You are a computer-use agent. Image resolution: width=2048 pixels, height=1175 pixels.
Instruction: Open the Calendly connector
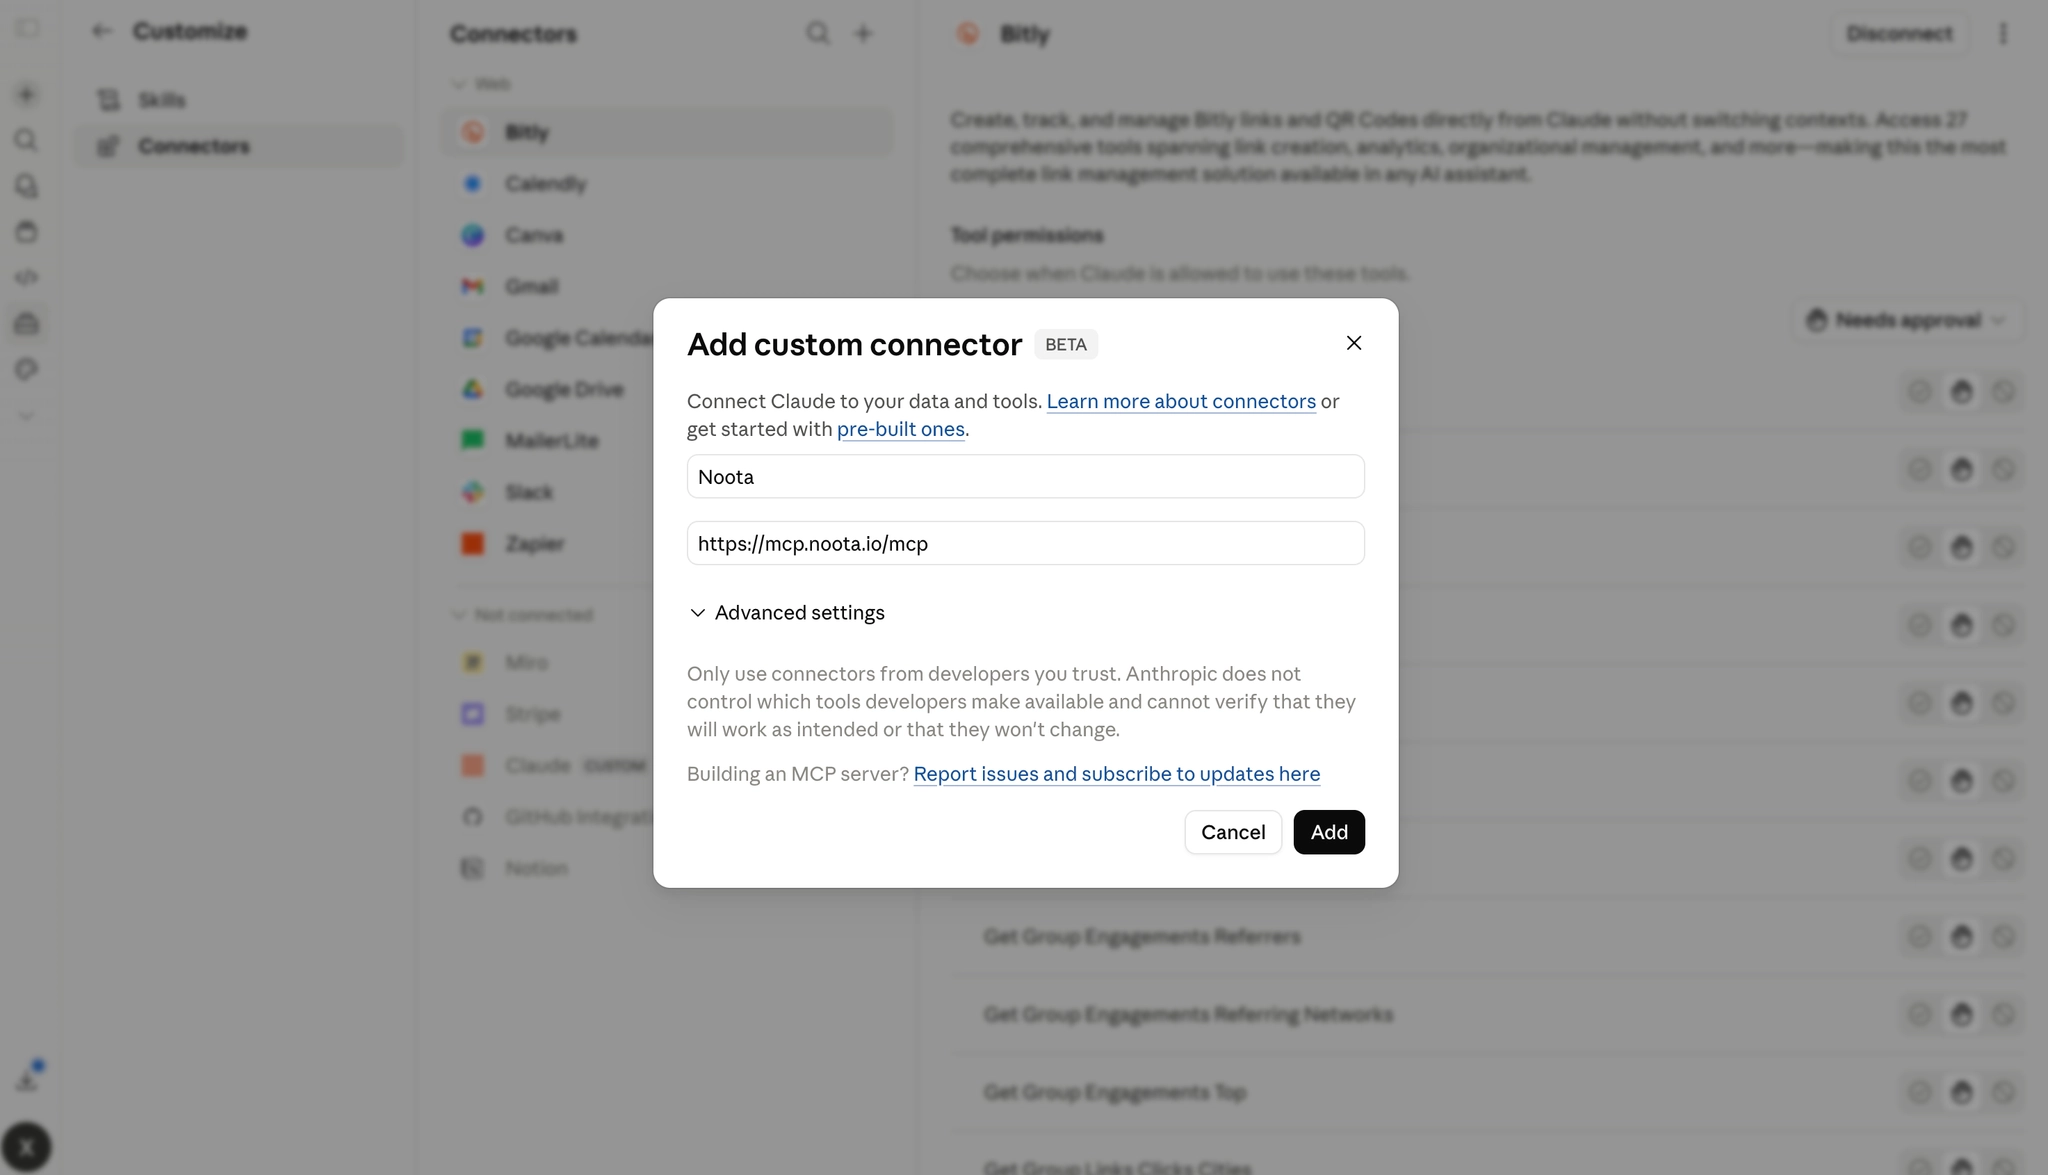point(667,184)
